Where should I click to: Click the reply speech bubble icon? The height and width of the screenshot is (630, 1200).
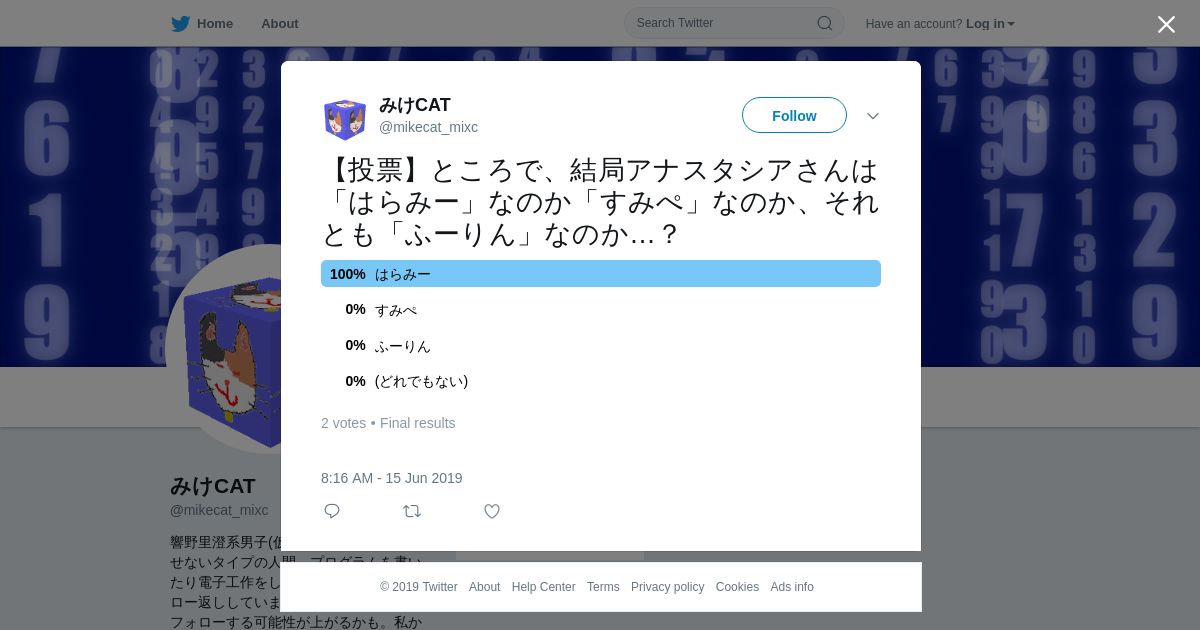coord(332,511)
